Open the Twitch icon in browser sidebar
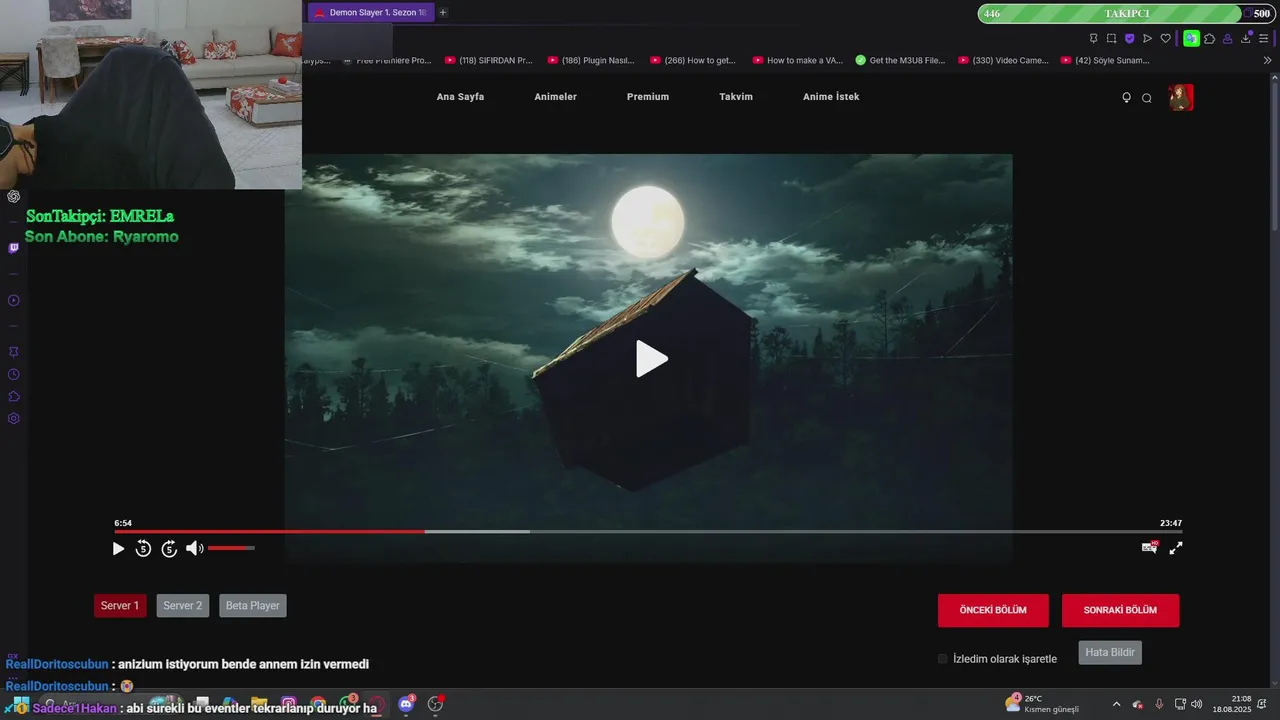Image resolution: width=1280 pixels, height=720 pixels. 14,248
